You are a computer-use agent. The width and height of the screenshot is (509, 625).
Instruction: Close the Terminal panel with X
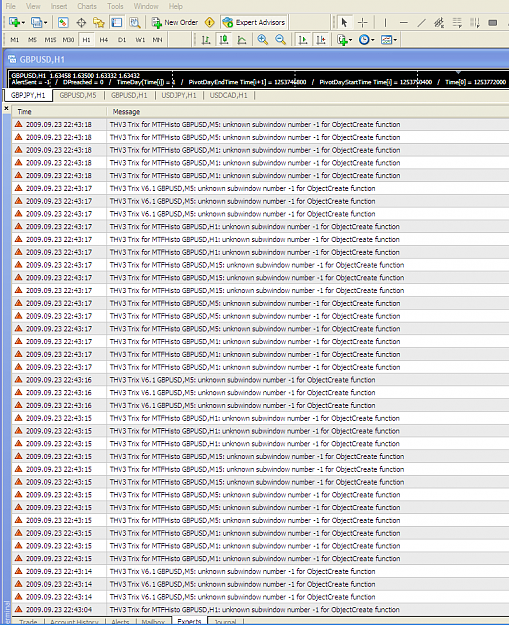point(6,108)
